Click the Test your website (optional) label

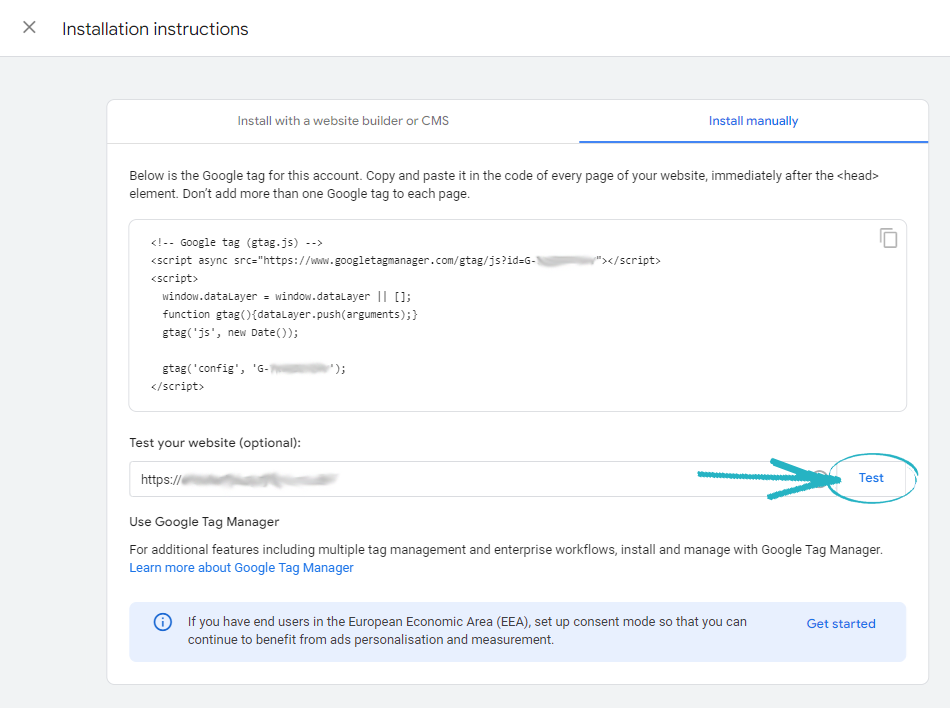click(215, 443)
